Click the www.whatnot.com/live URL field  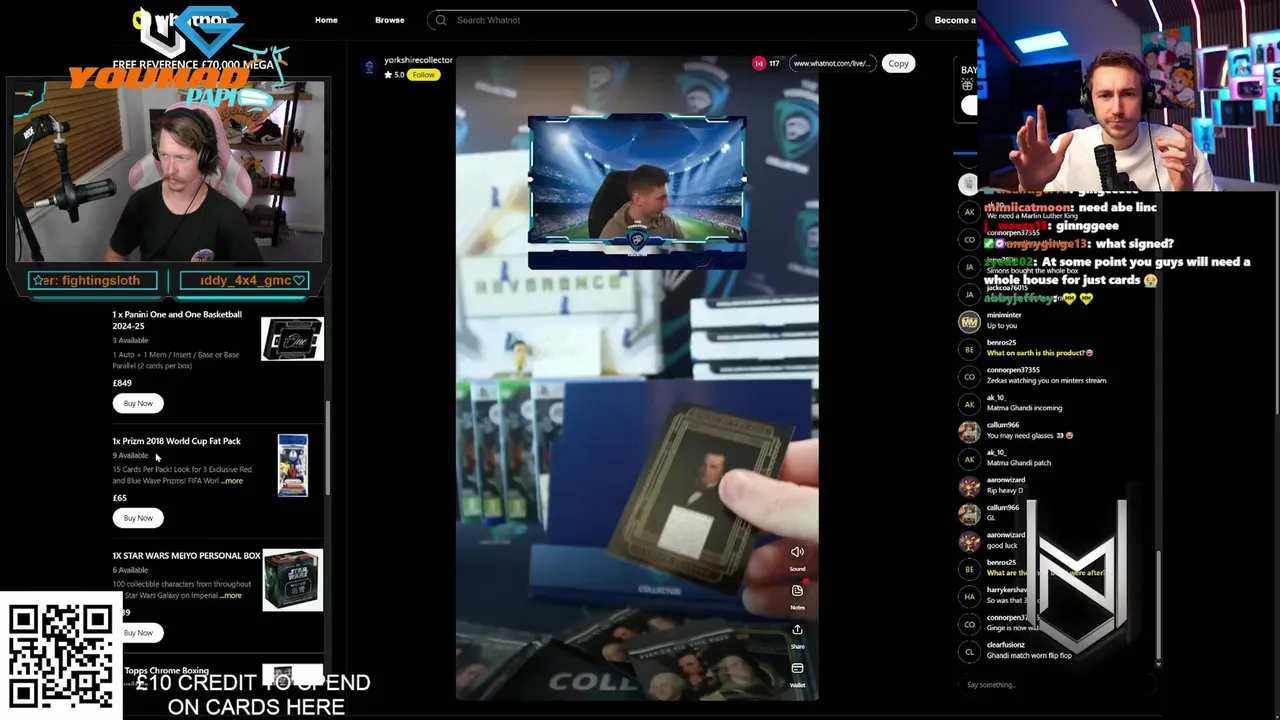831,63
